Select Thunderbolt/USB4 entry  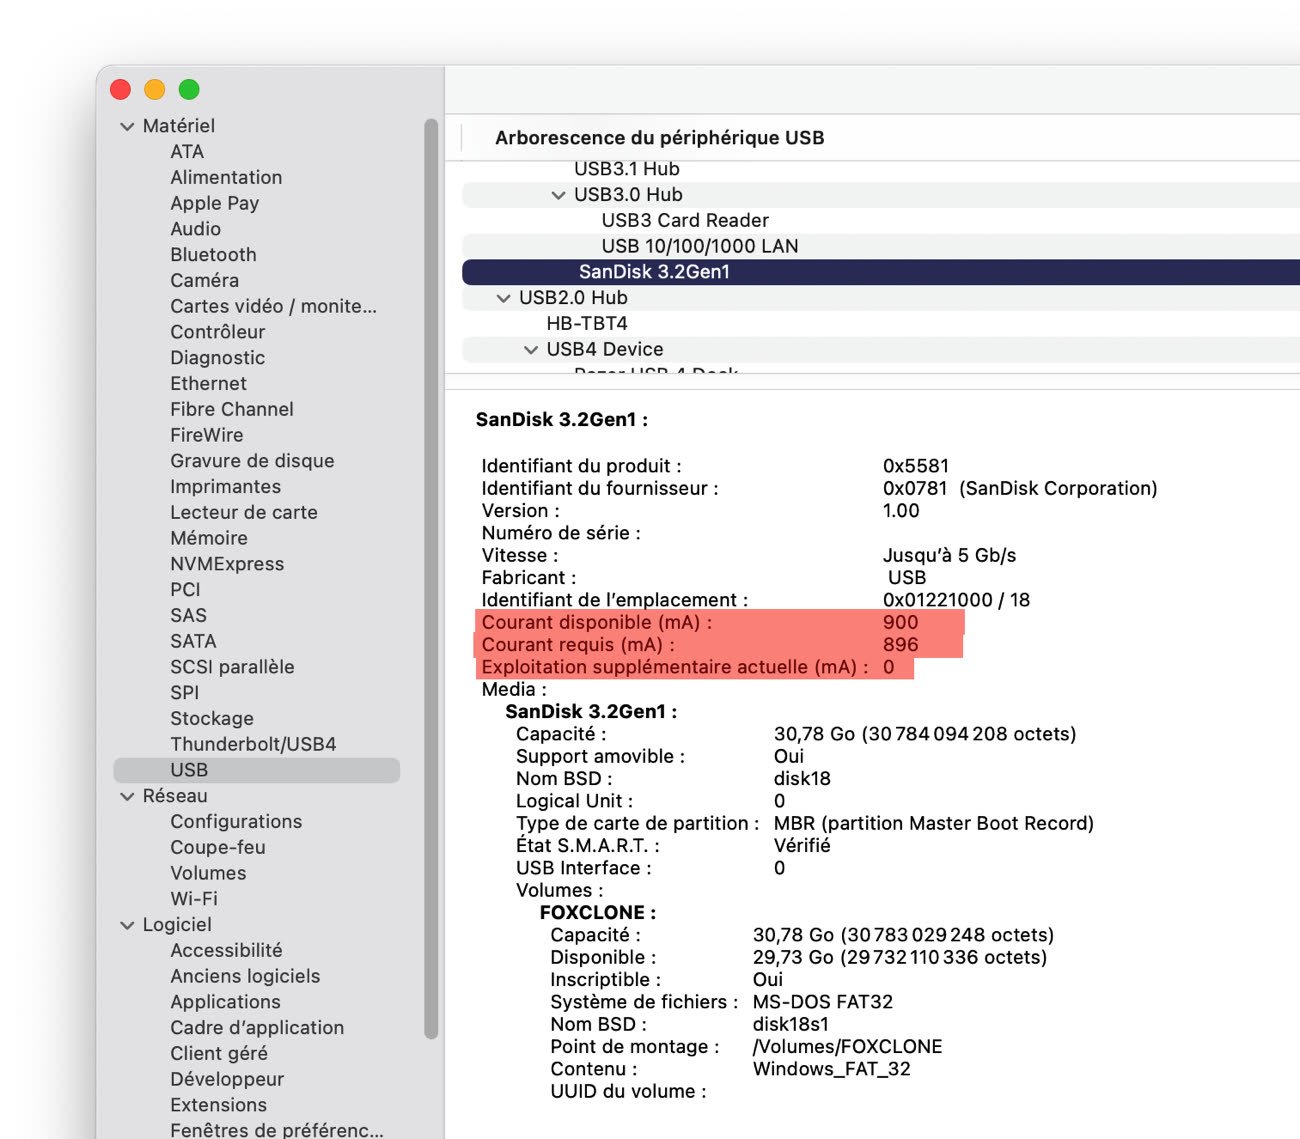point(253,744)
